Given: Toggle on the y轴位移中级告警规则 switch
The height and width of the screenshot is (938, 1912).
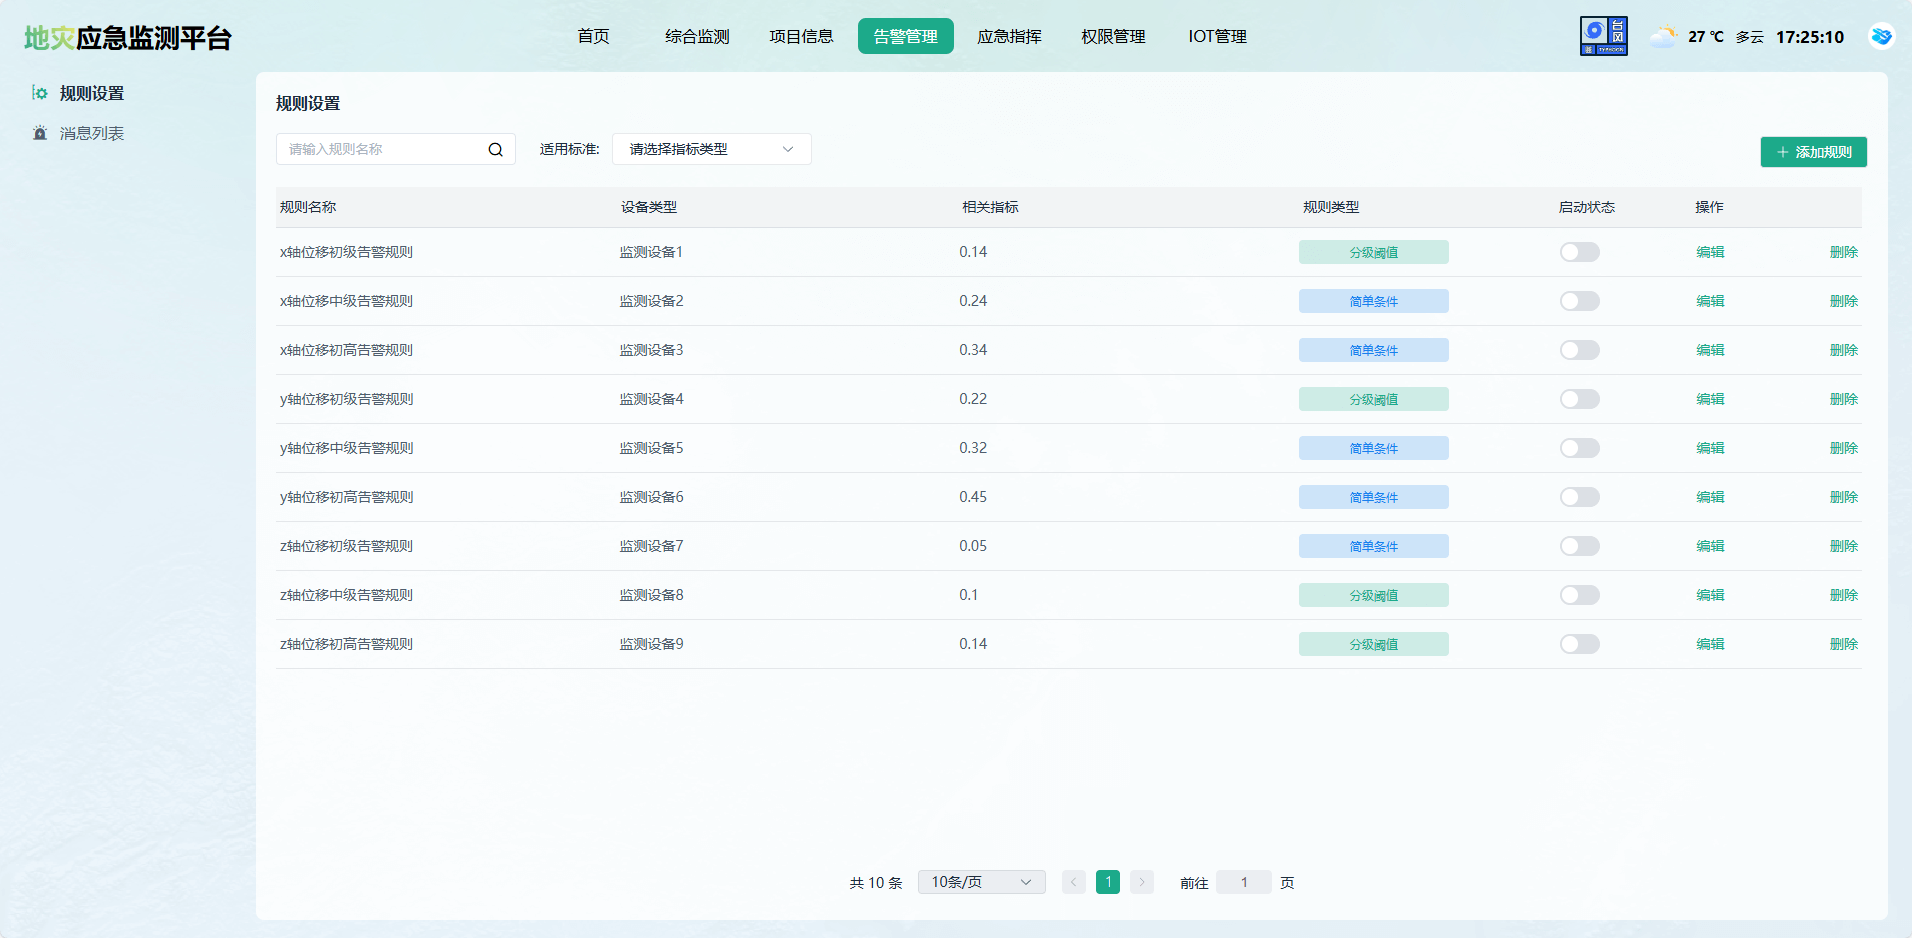Looking at the screenshot, I should [1579, 448].
